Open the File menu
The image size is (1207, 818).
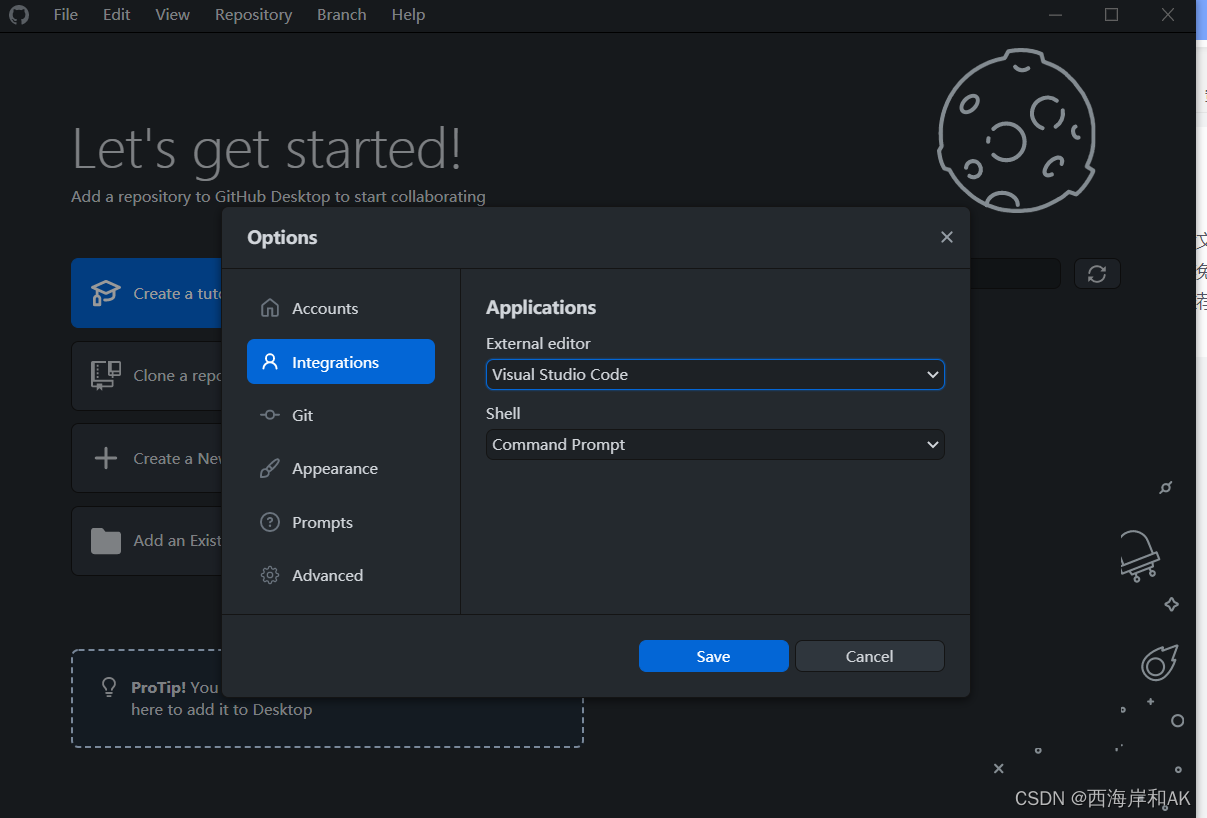click(65, 15)
